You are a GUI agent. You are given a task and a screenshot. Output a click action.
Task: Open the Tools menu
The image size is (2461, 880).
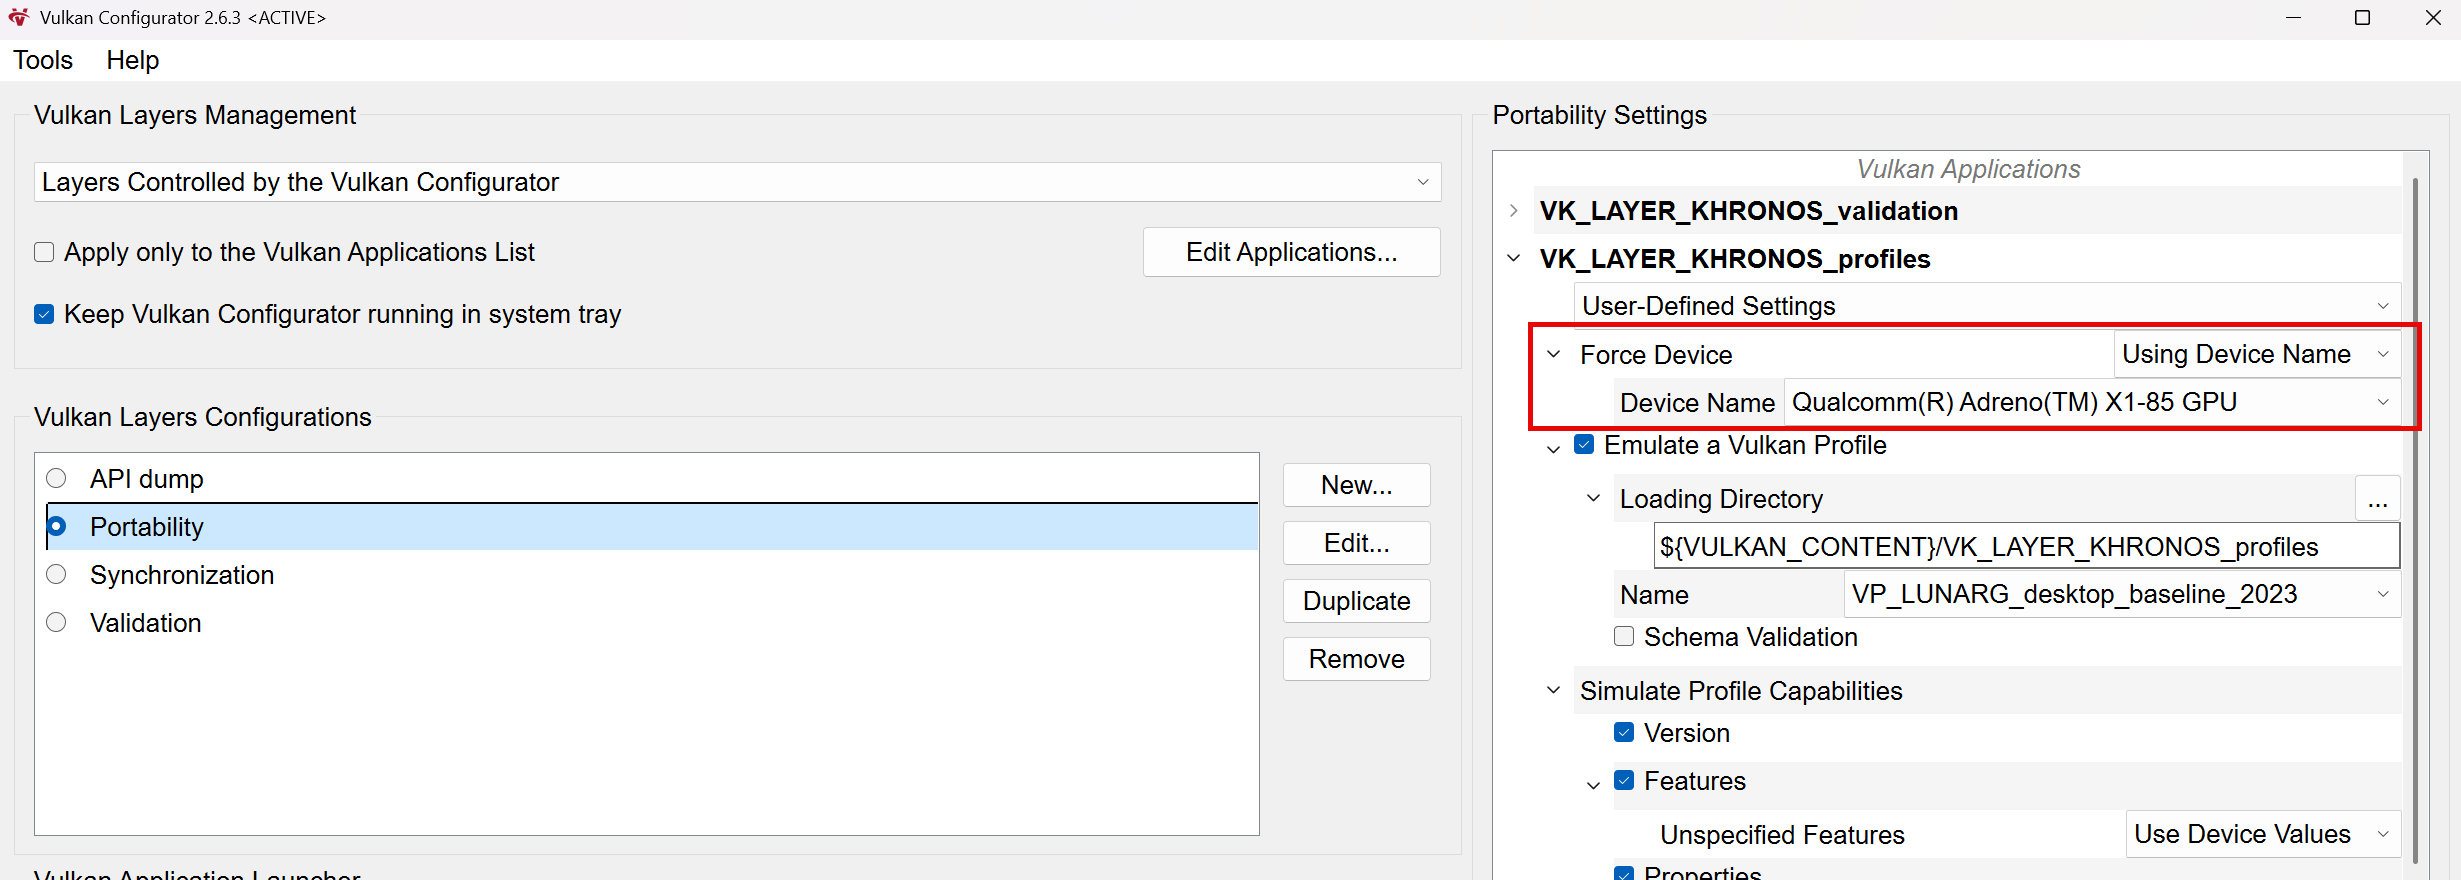tap(43, 60)
